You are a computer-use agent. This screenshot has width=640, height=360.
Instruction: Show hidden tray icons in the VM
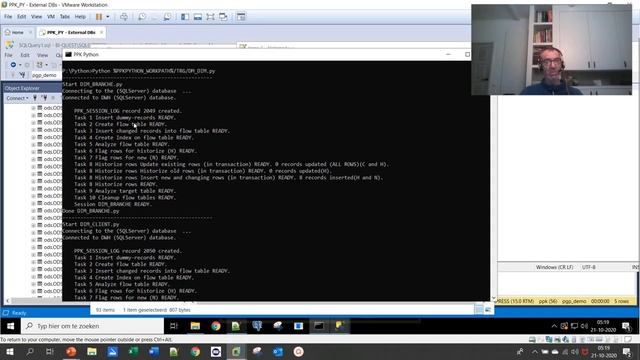pyautogui.click(x=554, y=326)
